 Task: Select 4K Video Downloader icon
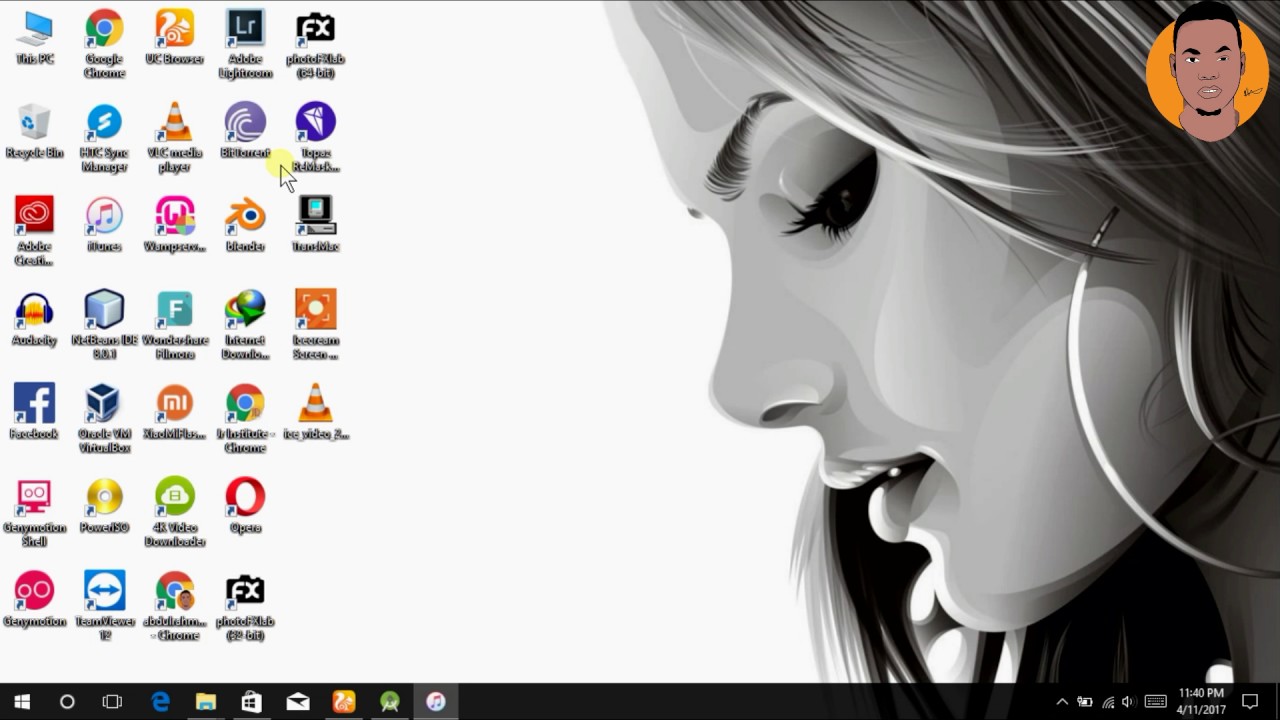click(175, 513)
